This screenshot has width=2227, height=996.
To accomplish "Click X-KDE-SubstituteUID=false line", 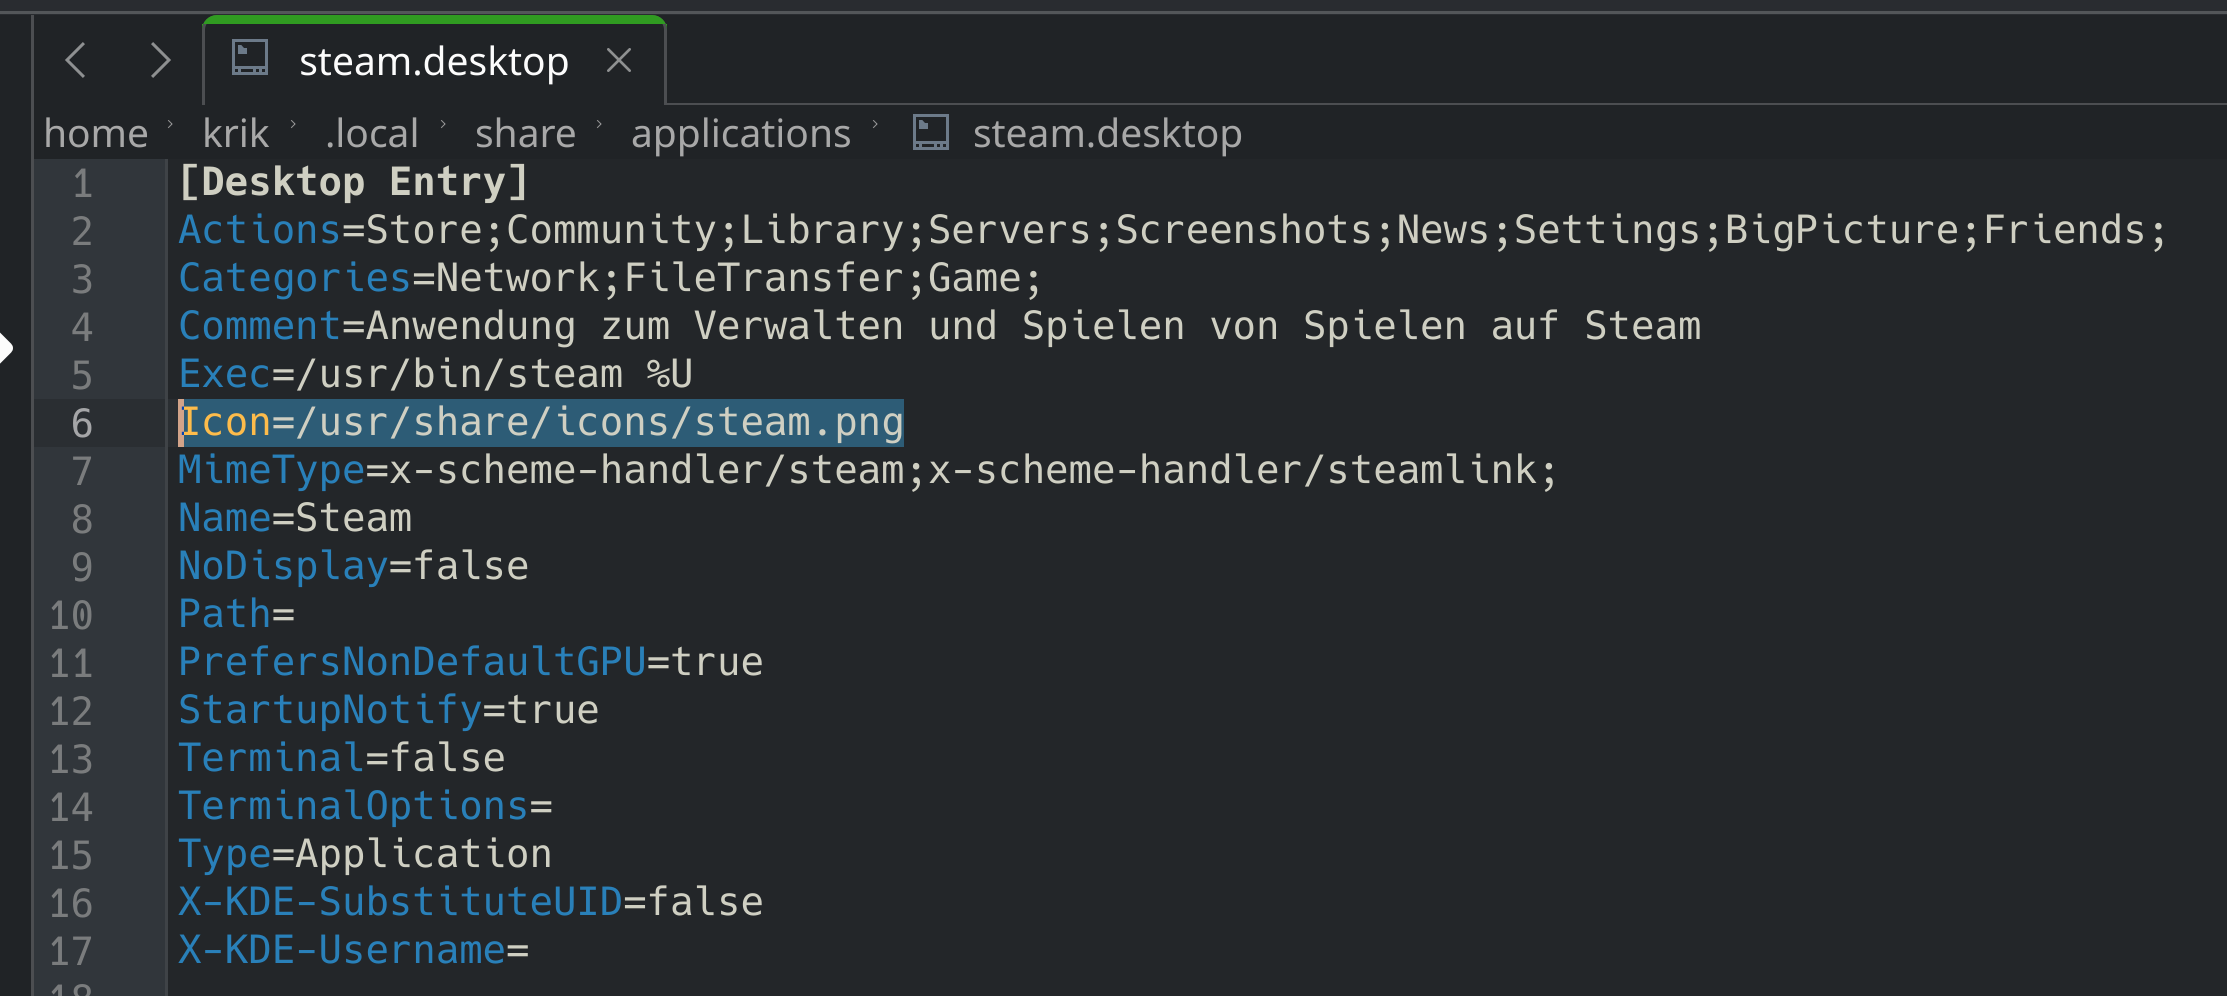I will (471, 903).
